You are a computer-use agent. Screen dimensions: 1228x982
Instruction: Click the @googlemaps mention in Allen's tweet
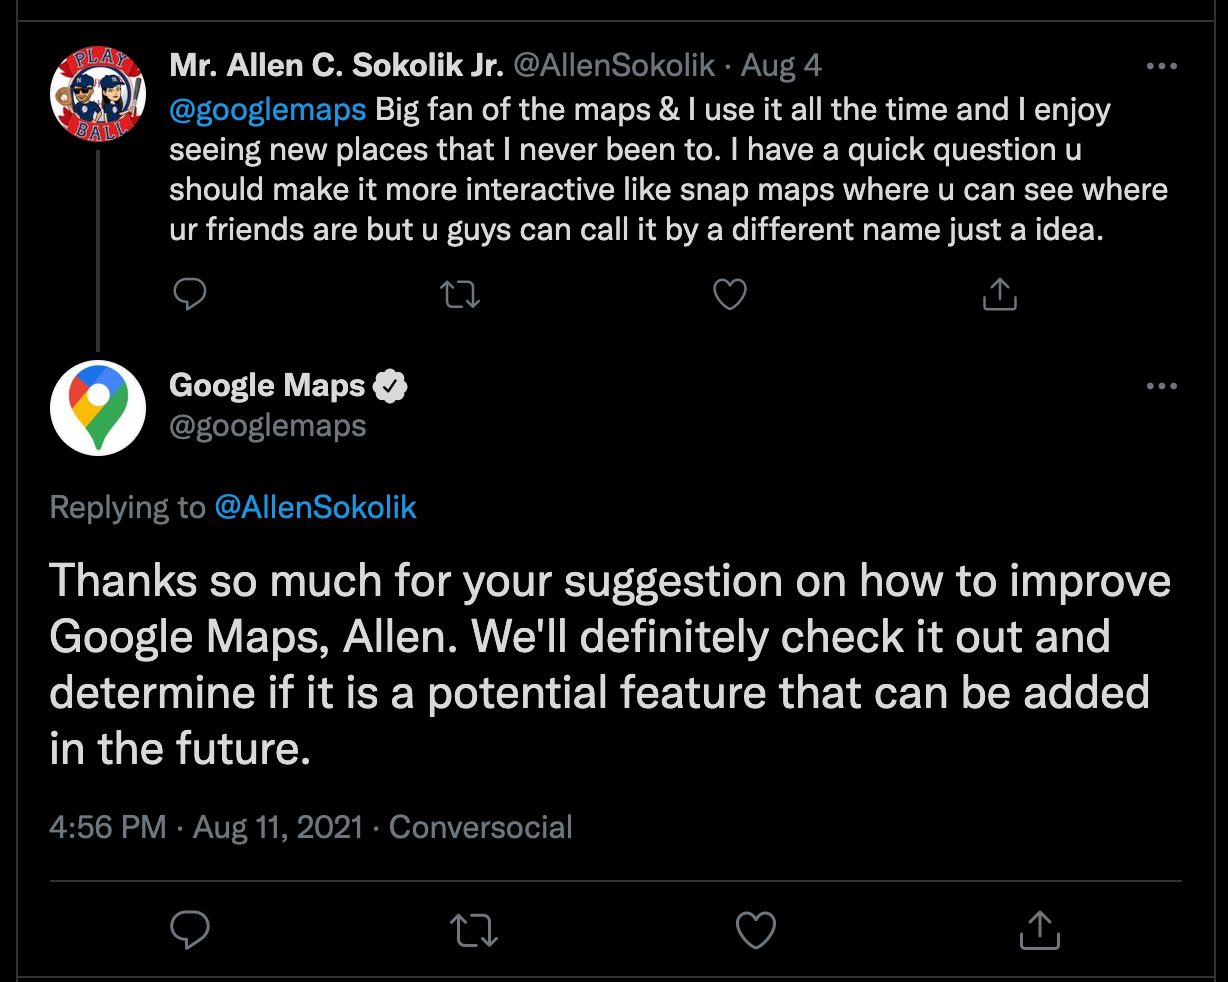coord(268,110)
